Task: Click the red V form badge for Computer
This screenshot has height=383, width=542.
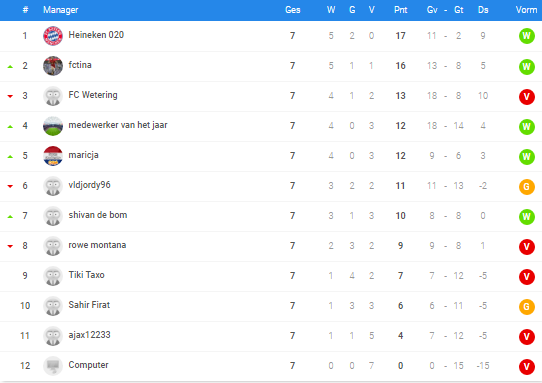Action: pos(526,367)
